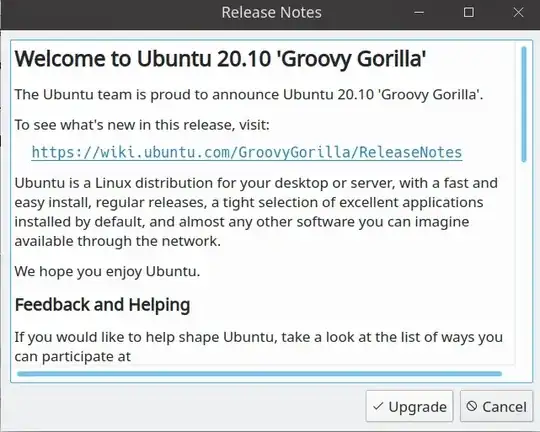Click the 'To see what's new' sentence
This screenshot has width=540, height=432.
click(x=142, y=125)
